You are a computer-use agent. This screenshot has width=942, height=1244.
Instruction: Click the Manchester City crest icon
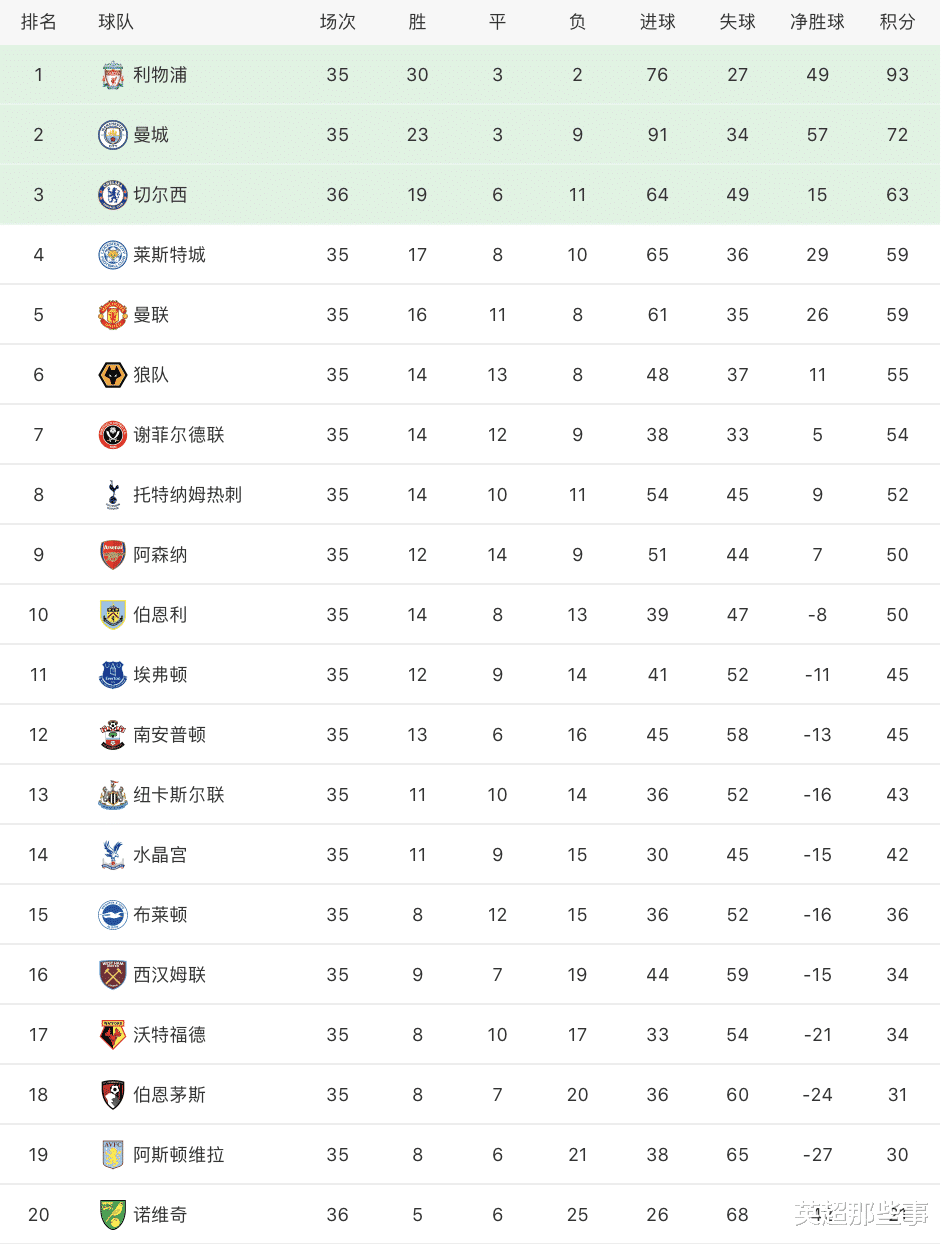(113, 135)
